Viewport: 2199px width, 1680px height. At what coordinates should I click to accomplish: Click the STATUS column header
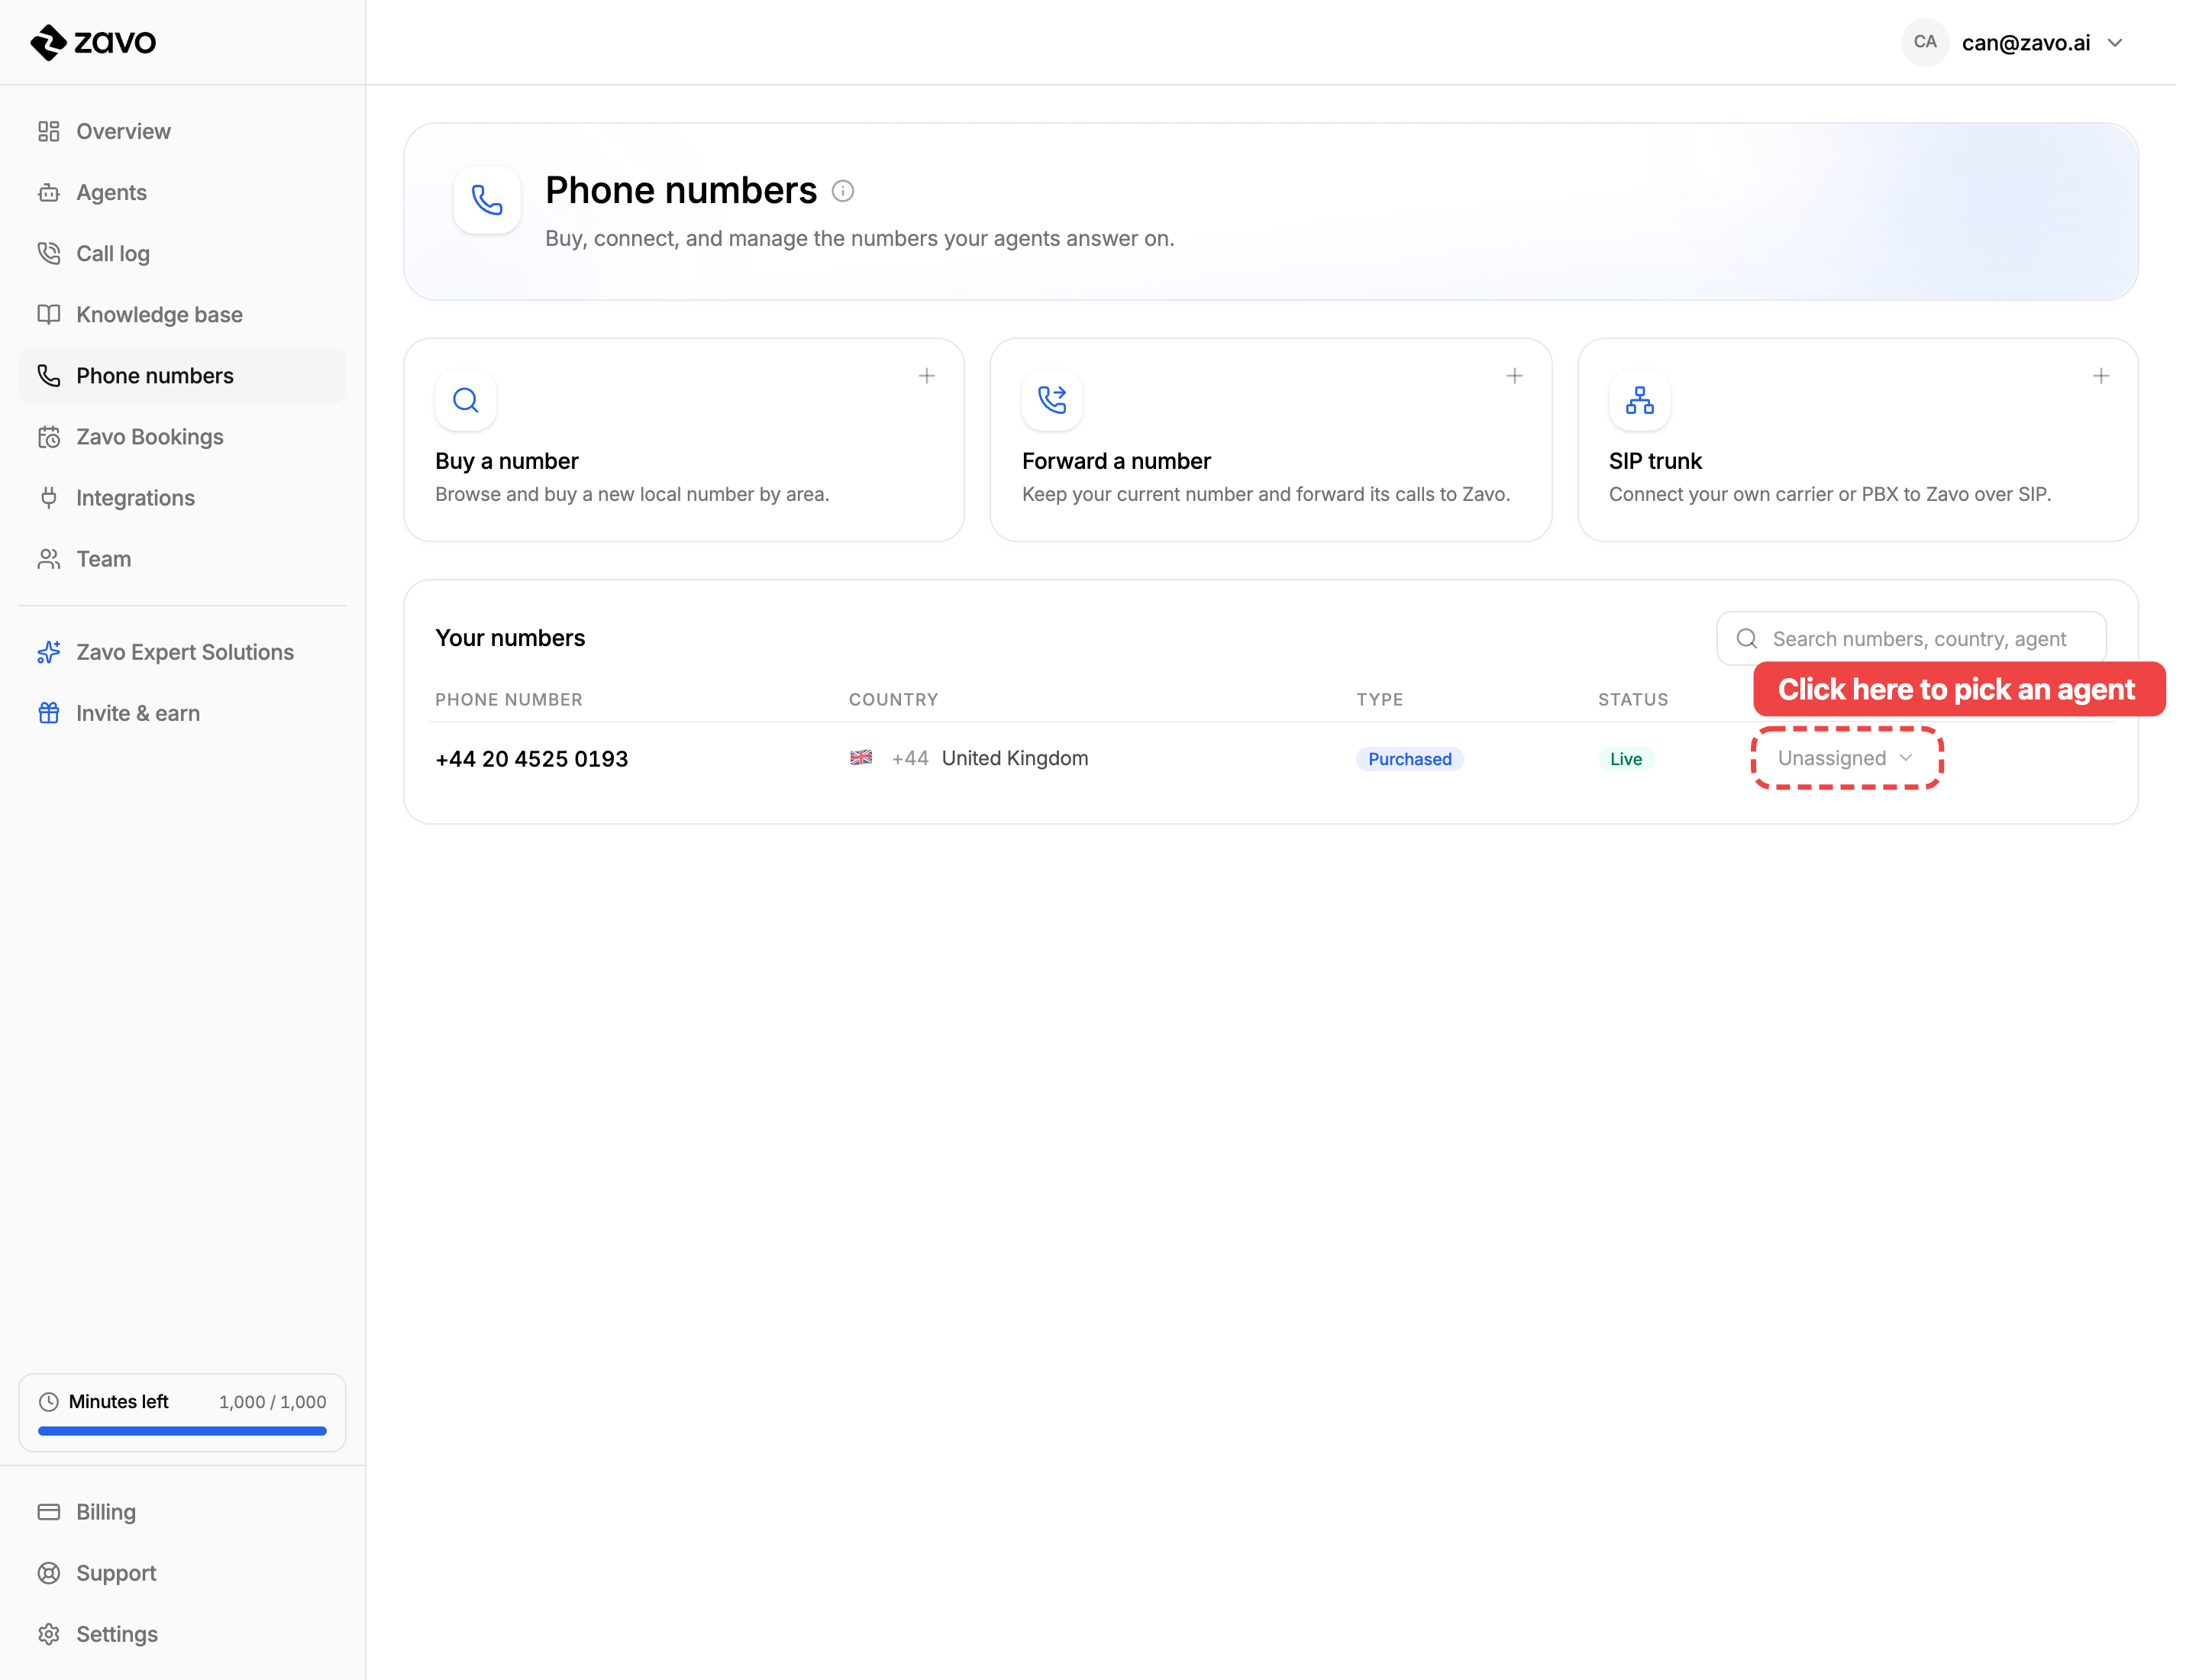tap(1633, 700)
